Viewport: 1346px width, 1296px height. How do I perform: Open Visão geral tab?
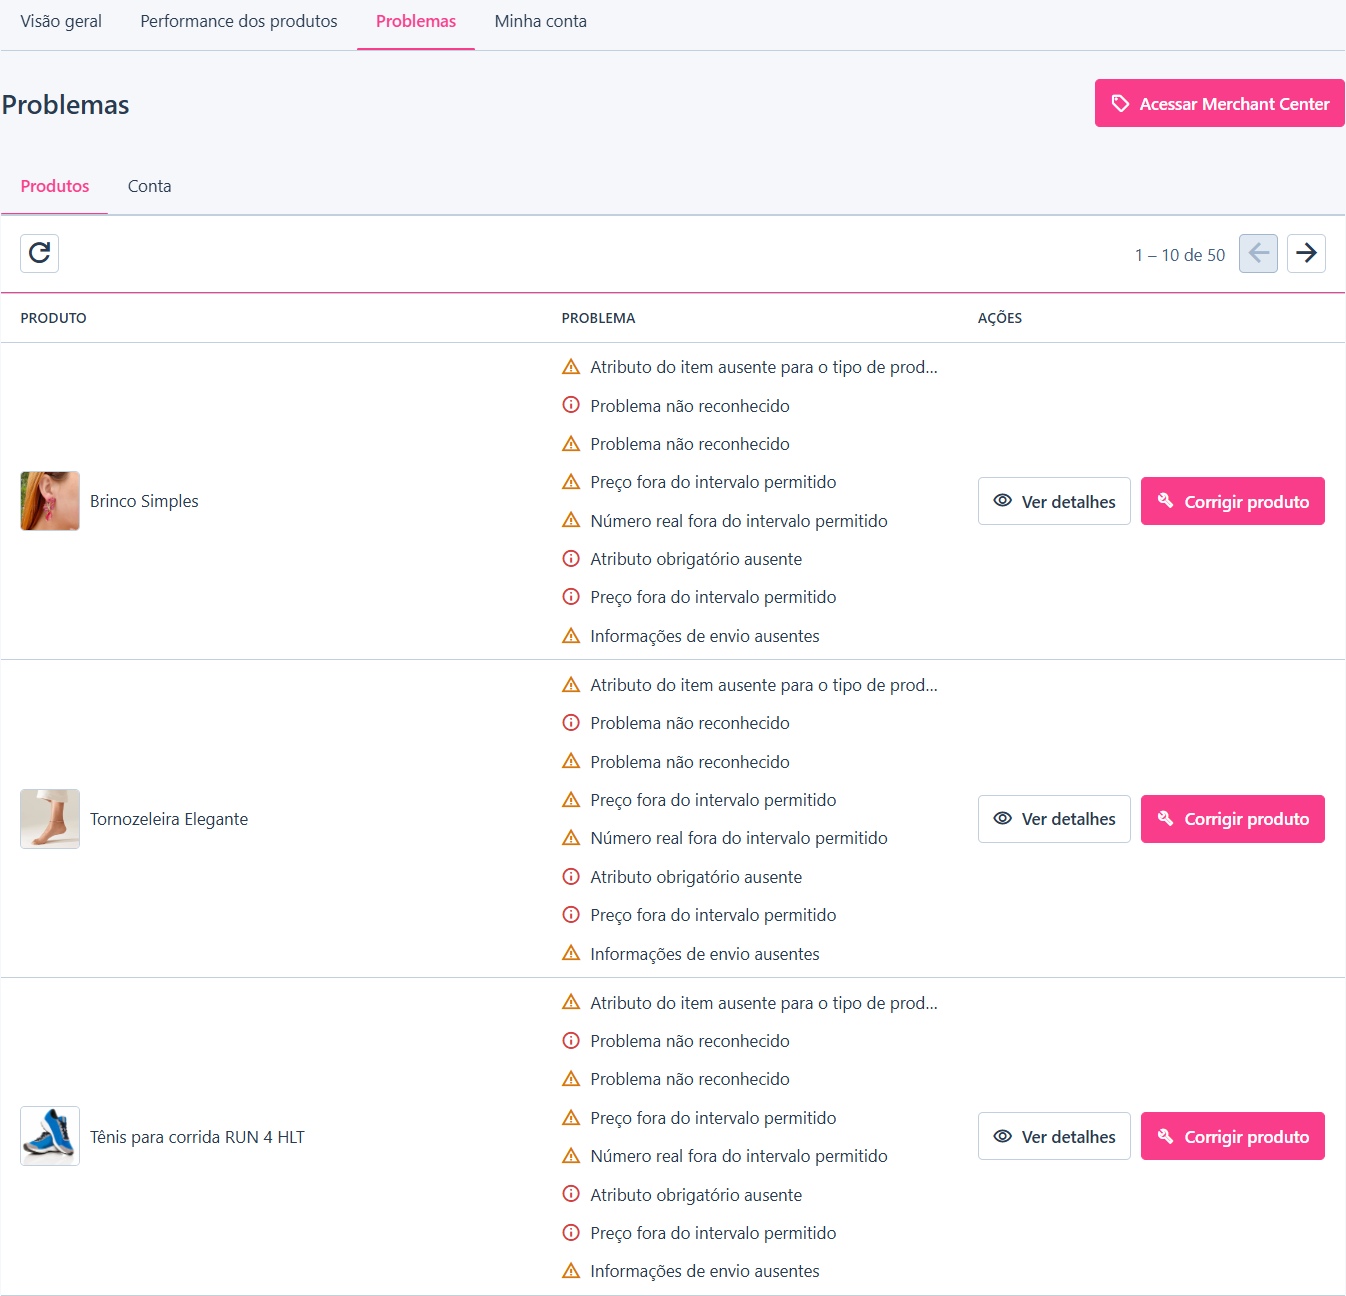coord(61,21)
